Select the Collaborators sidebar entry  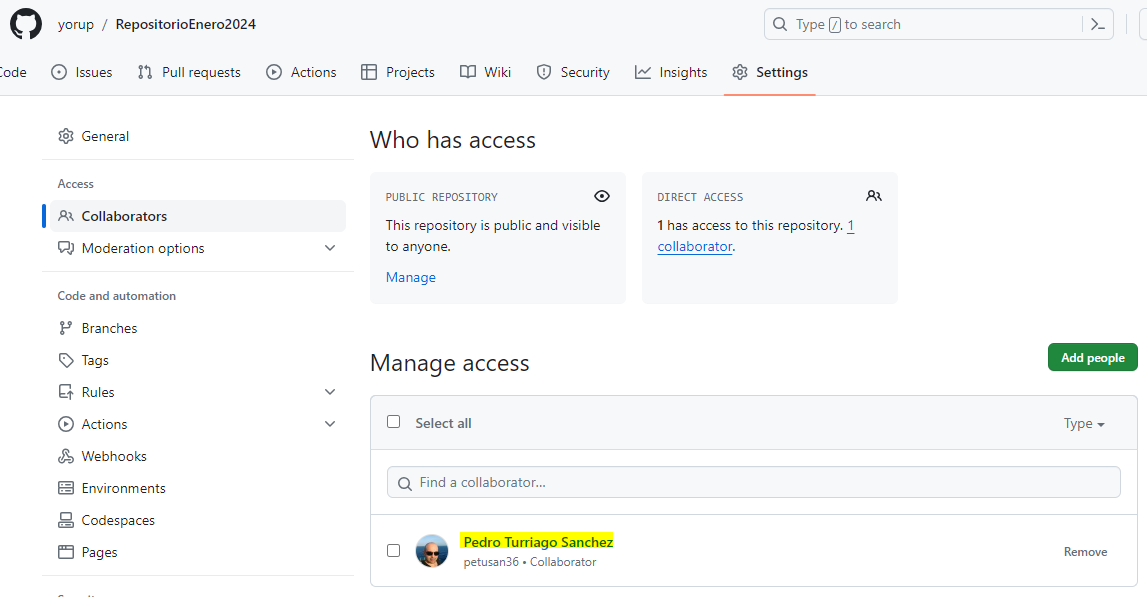[124, 215]
